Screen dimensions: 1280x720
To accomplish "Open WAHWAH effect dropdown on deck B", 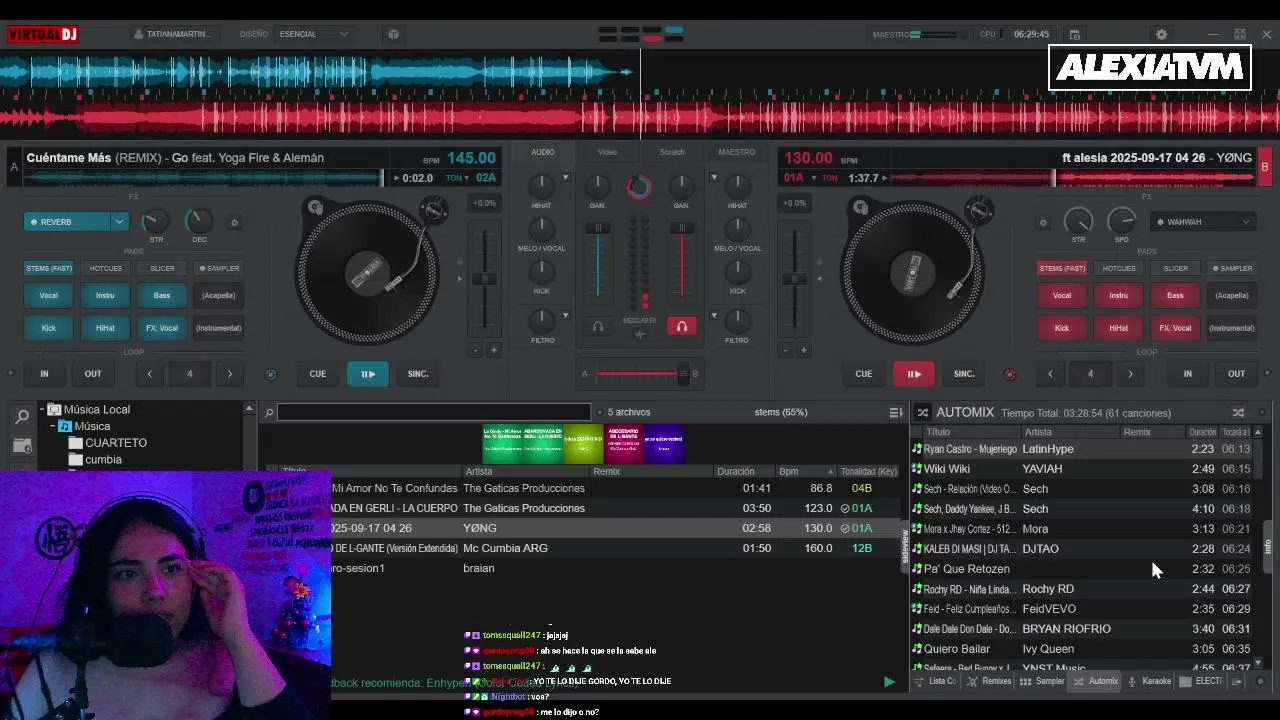I will [1246, 222].
